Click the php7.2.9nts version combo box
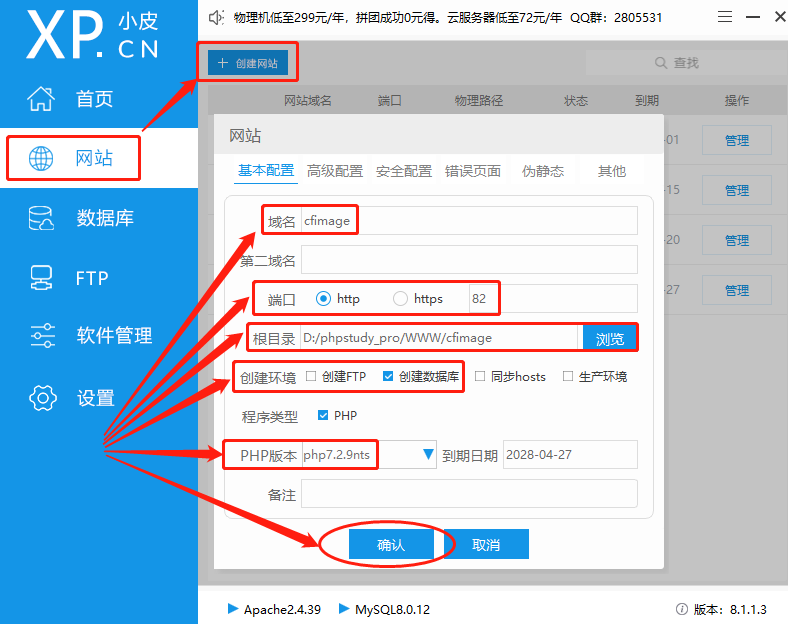788x624 pixels. [369, 455]
